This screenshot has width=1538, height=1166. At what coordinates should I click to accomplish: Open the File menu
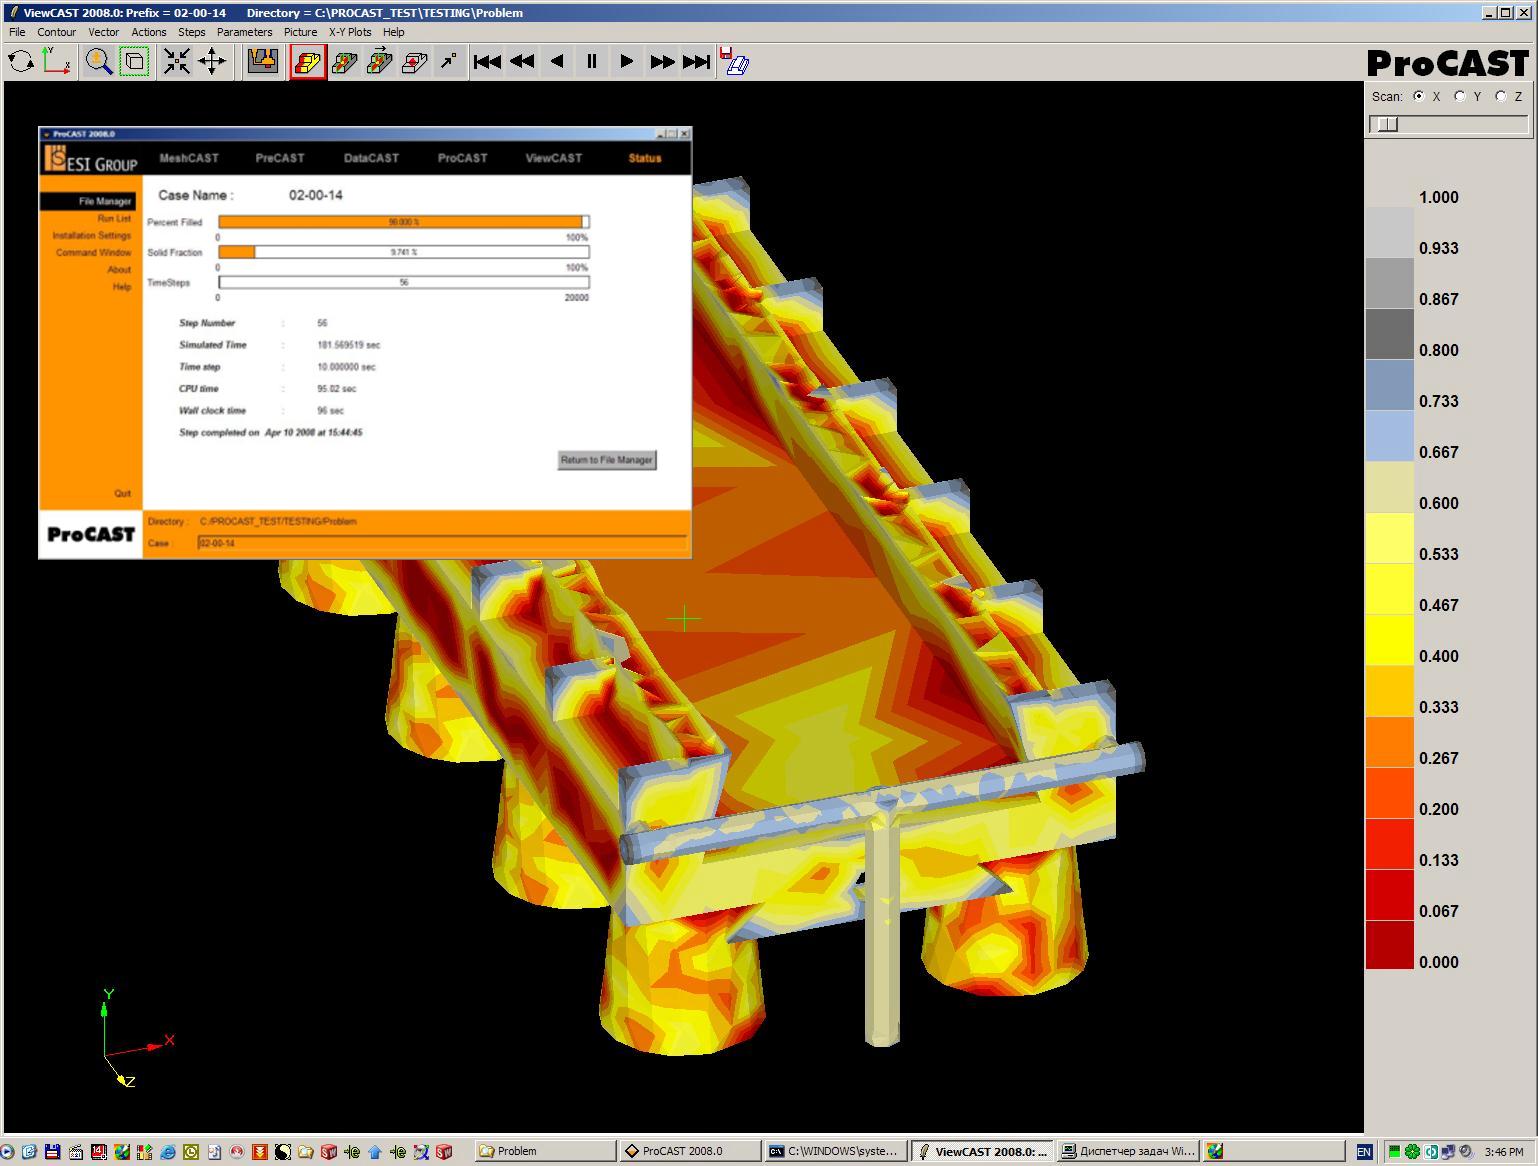pyautogui.click(x=17, y=32)
